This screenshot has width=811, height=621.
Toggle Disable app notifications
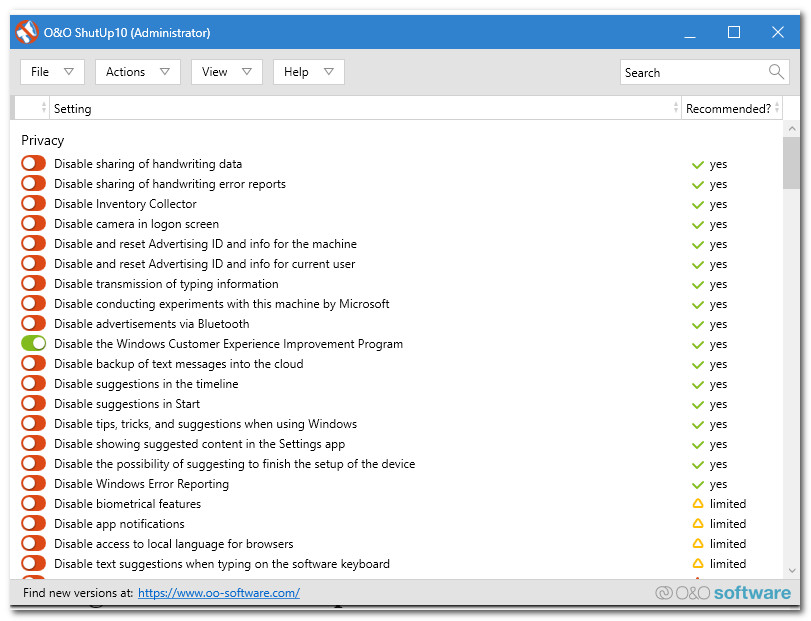click(x=34, y=523)
